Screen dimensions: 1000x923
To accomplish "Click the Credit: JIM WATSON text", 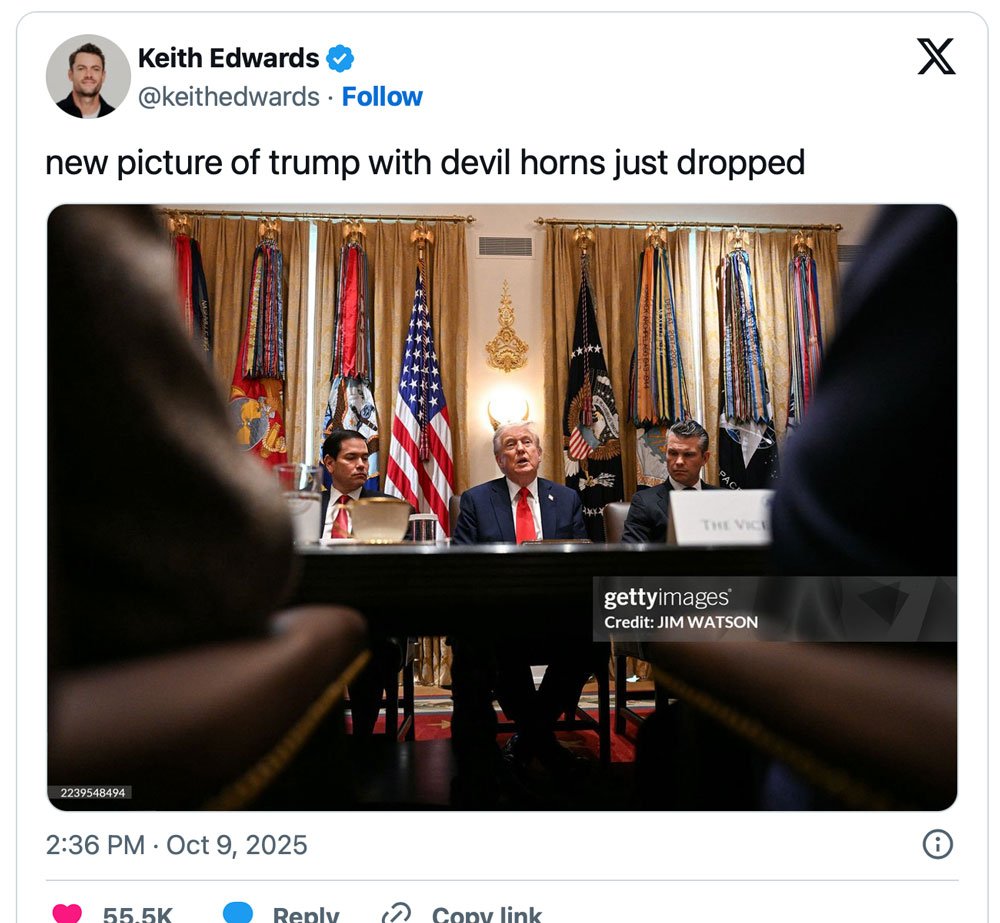I will (681, 622).
